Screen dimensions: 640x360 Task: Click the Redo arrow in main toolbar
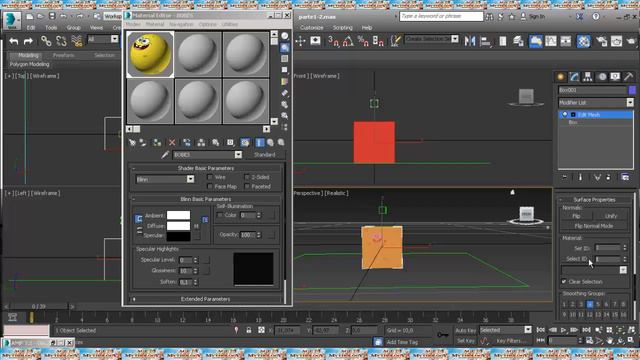coord(28,41)
